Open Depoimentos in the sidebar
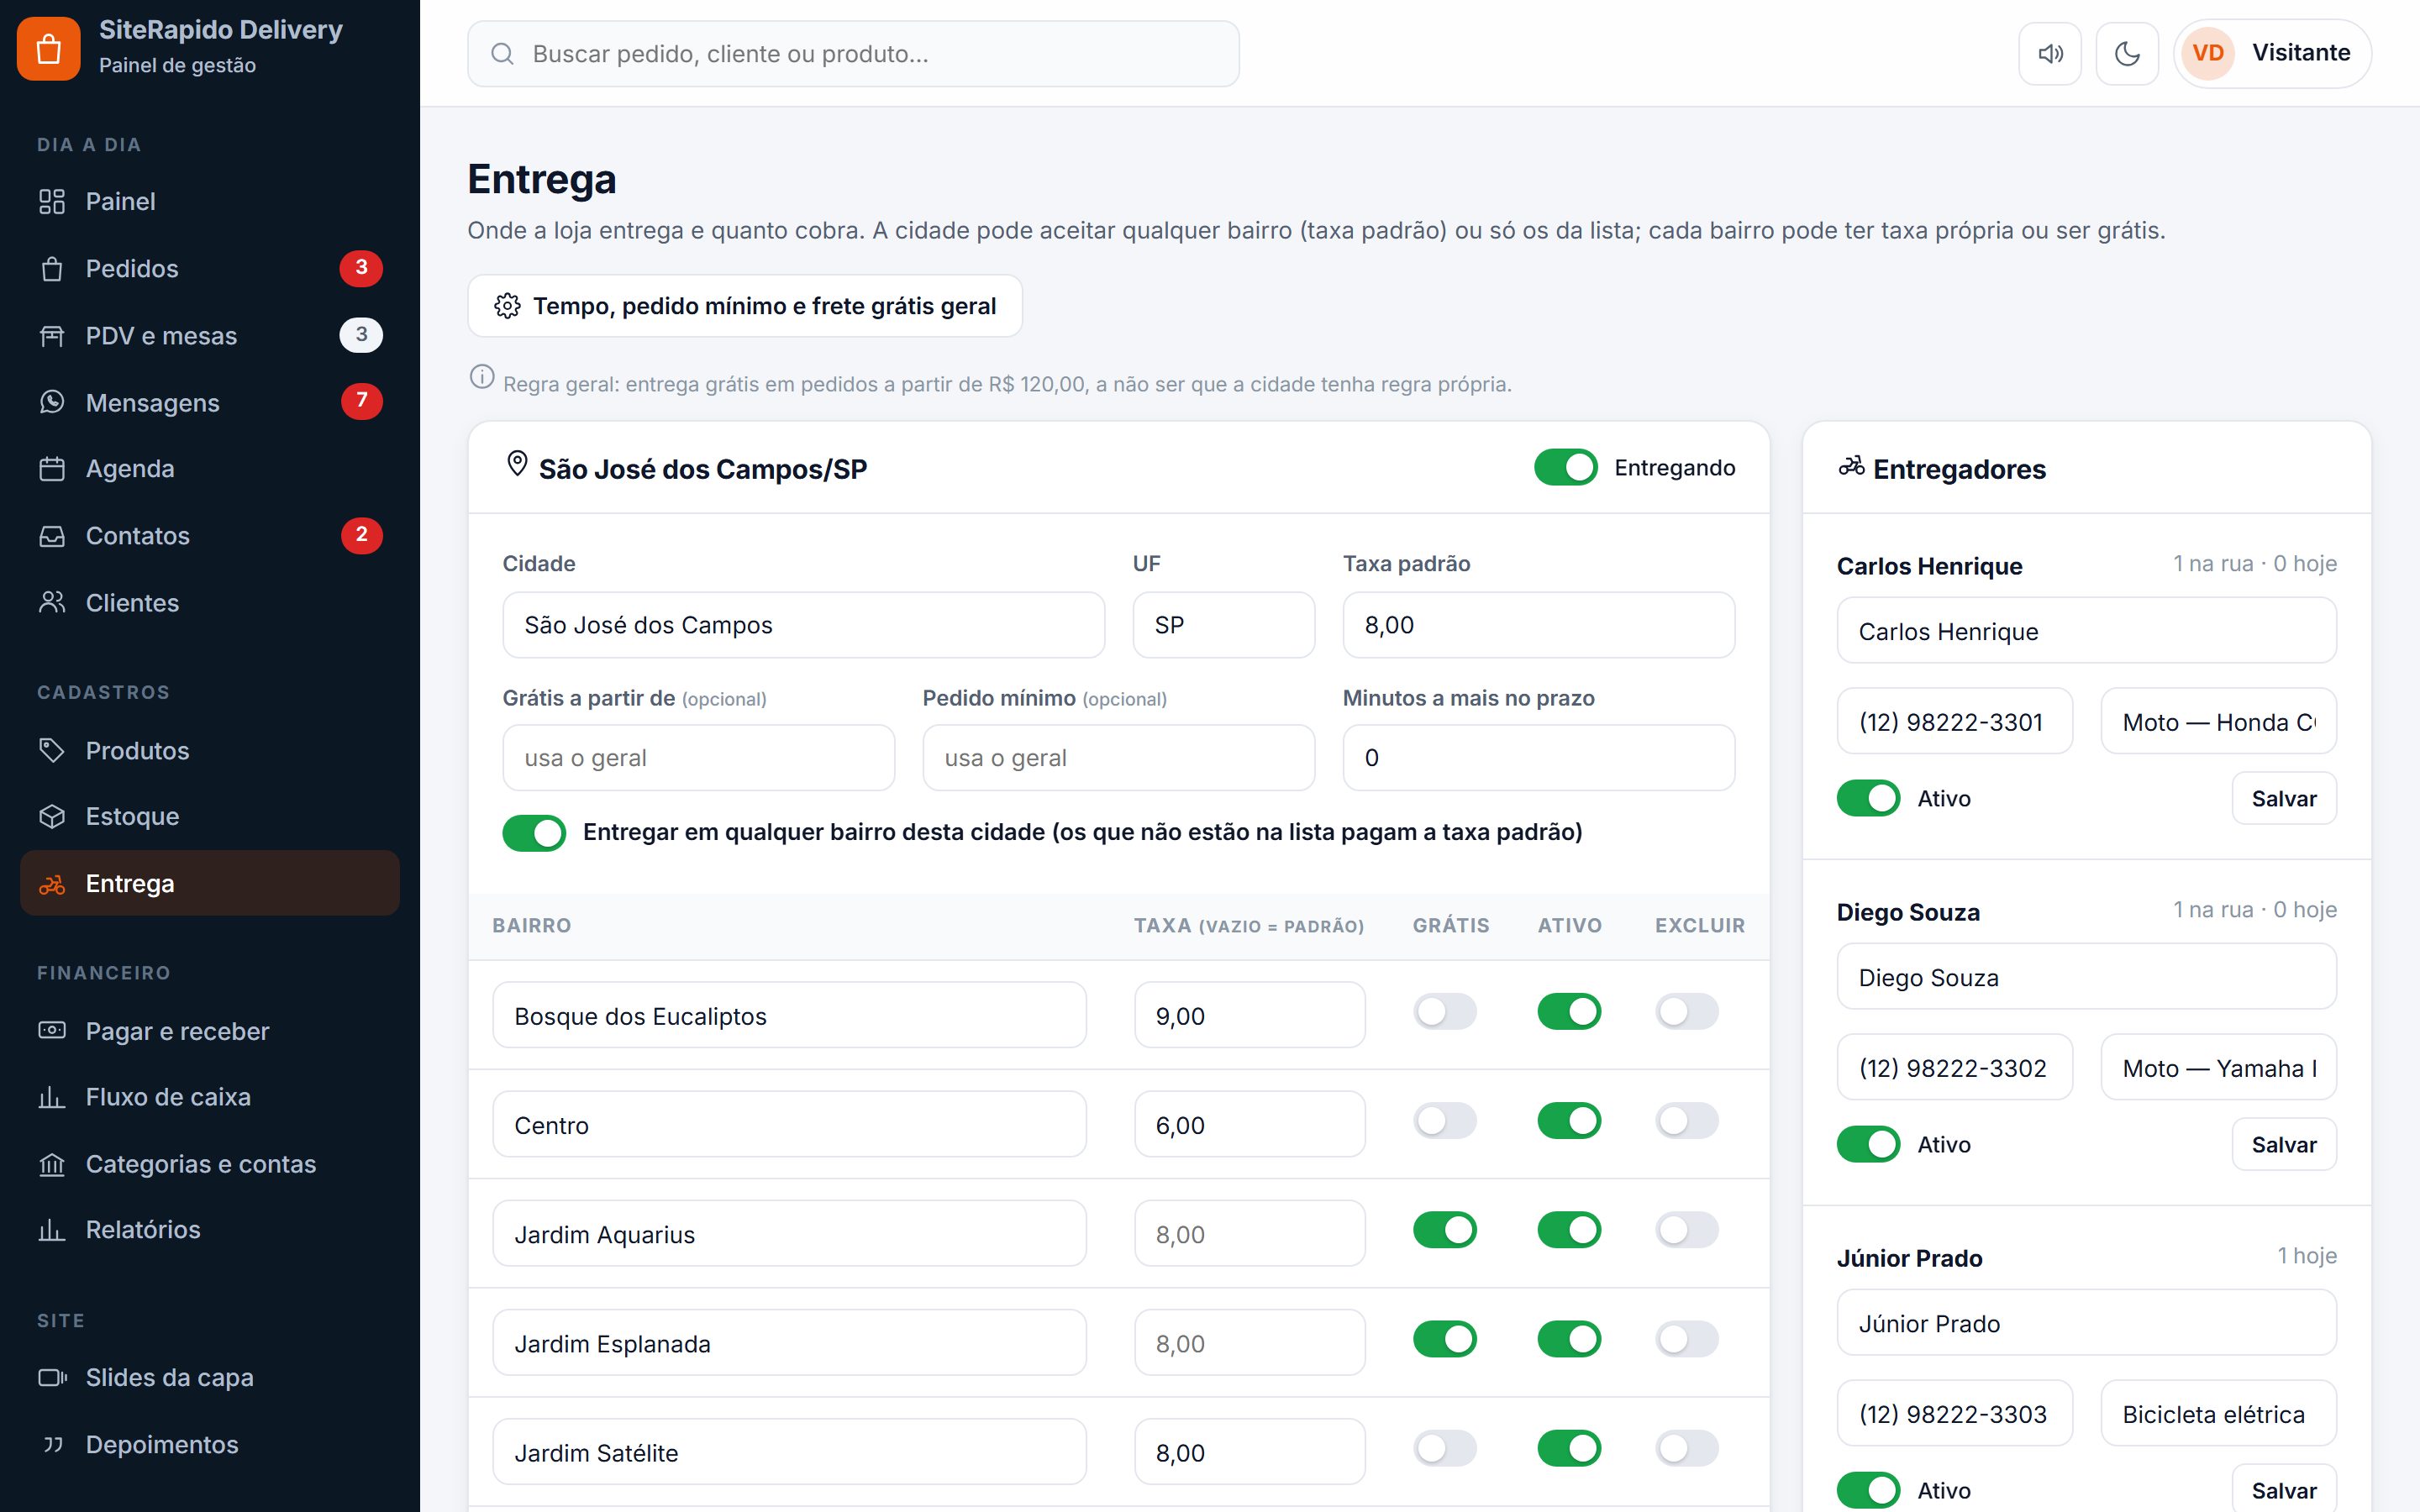 [210, 1445]
